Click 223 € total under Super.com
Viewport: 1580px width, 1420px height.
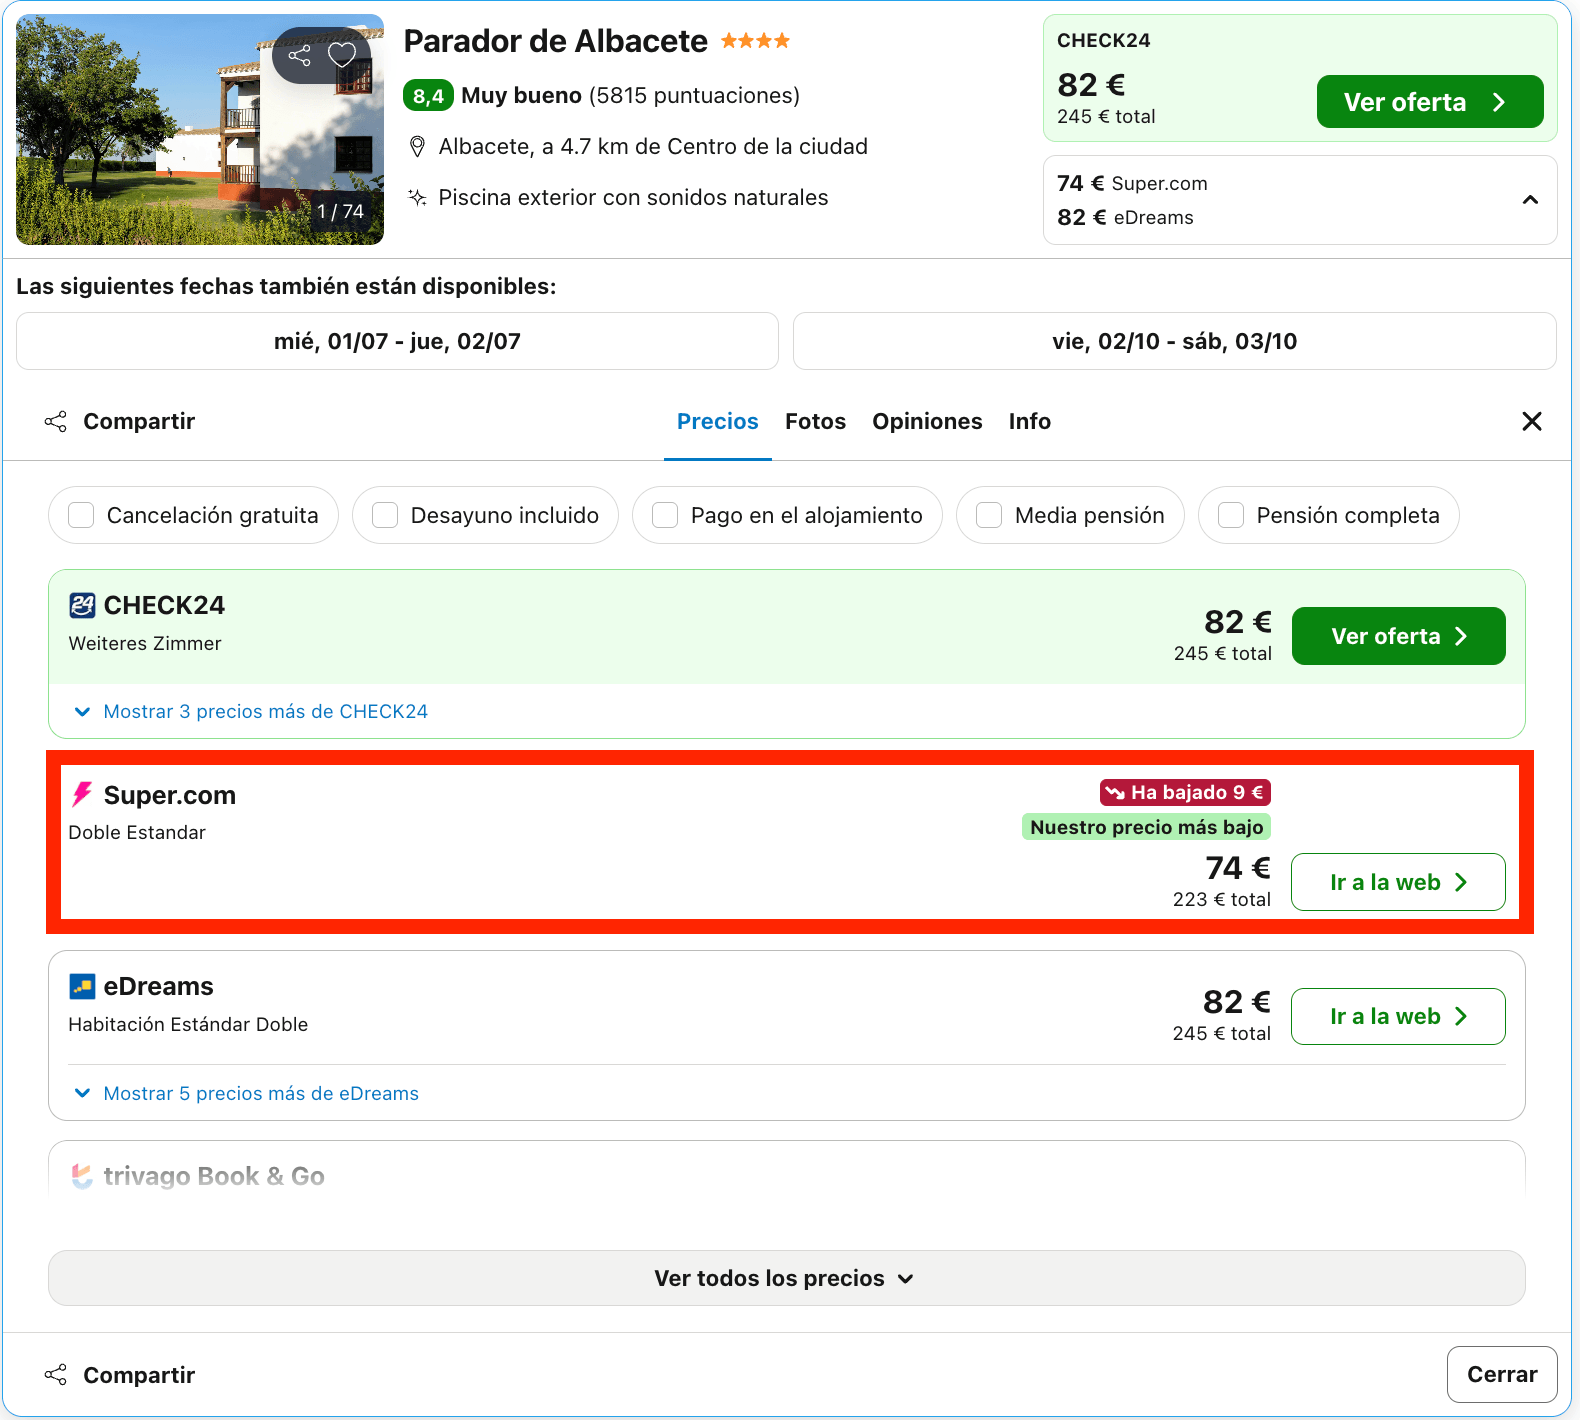[x=1221, y=899]
